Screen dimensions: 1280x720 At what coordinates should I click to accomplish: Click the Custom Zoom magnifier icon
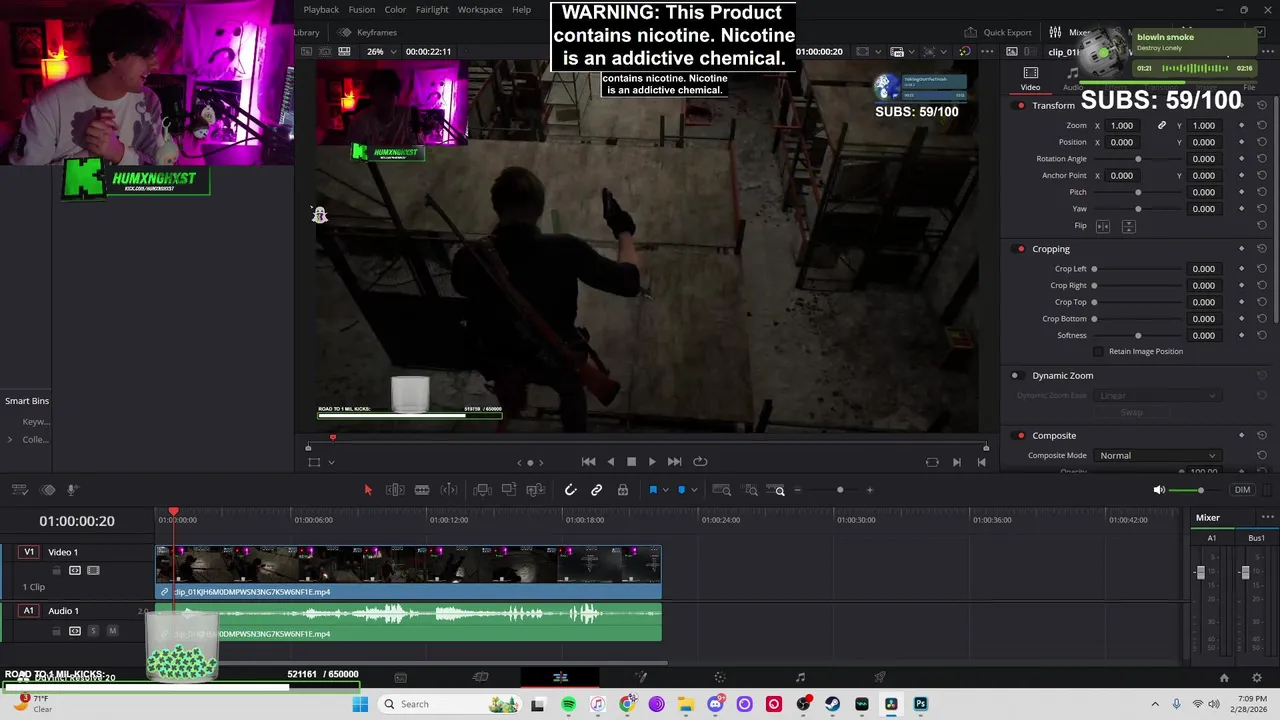[777, 490]
